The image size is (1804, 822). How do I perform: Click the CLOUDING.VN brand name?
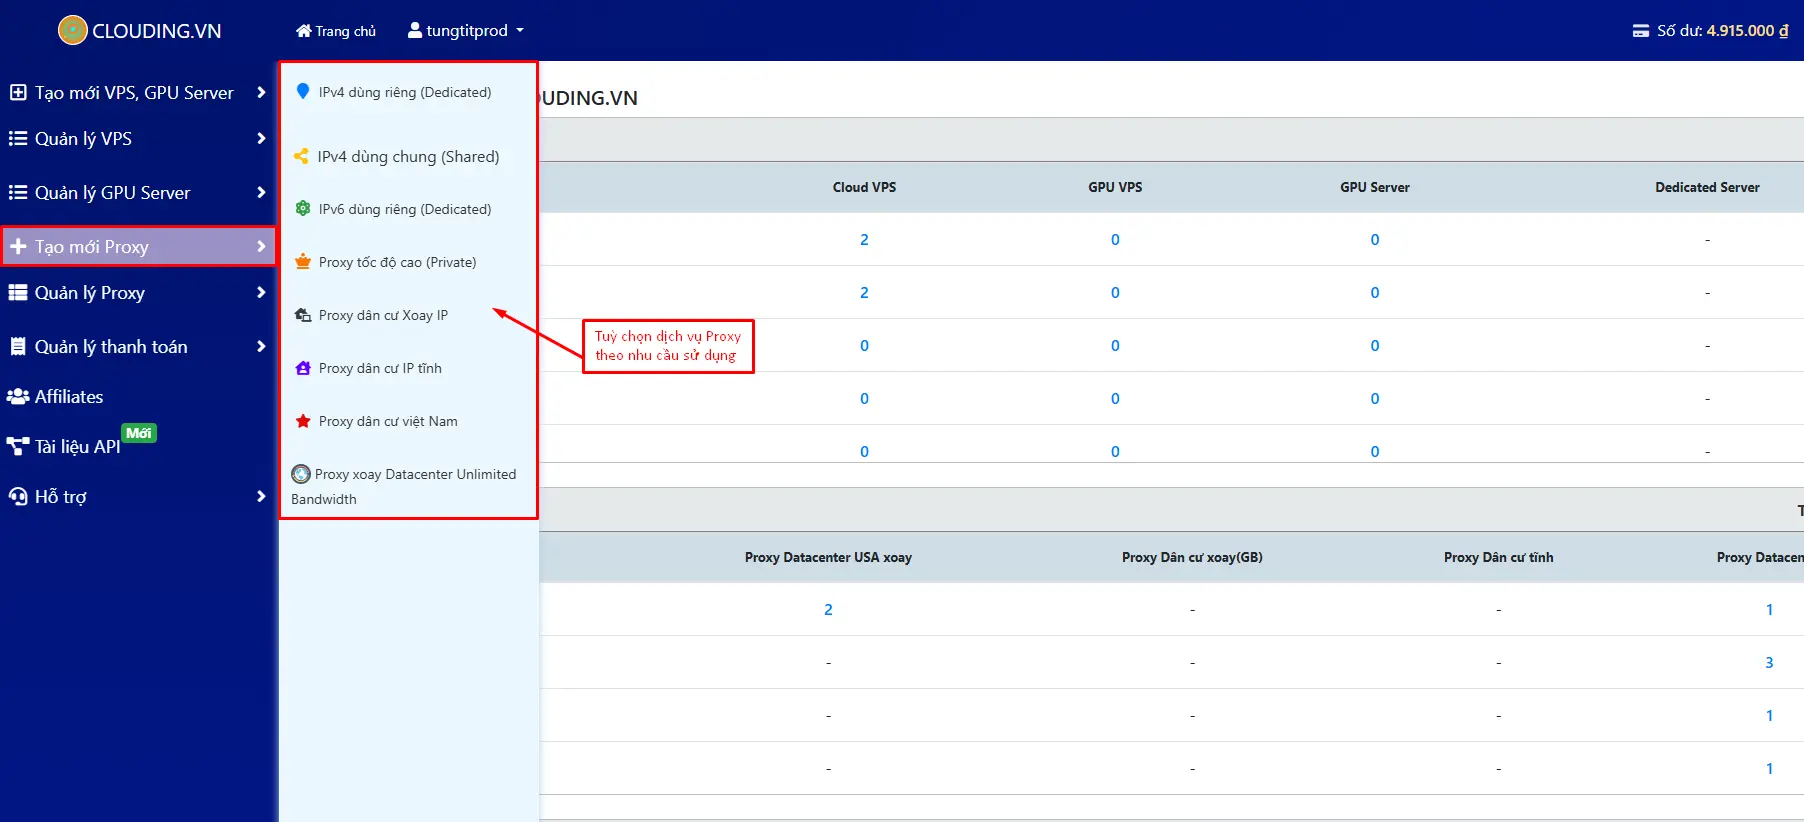click(x=157, y=31)
